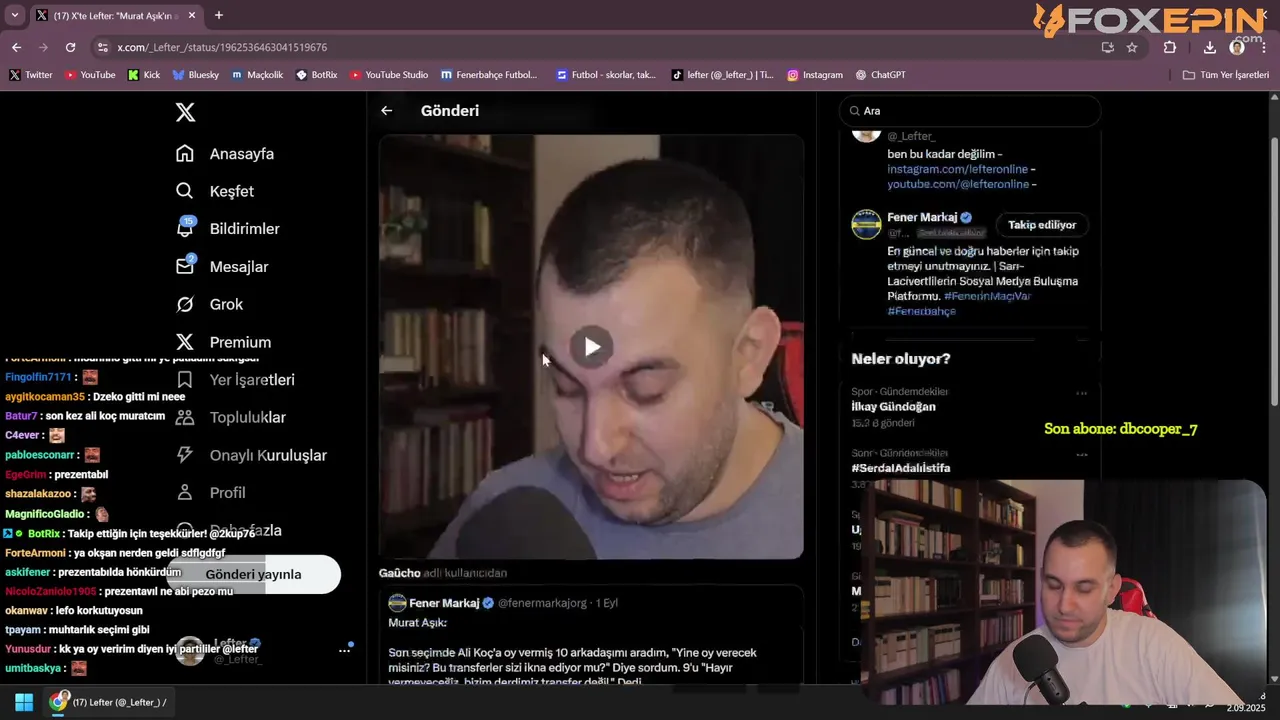The width and height of the screenshot is (1280, 720).
Task: Click browser back arrow
Action: pos(16,47)
